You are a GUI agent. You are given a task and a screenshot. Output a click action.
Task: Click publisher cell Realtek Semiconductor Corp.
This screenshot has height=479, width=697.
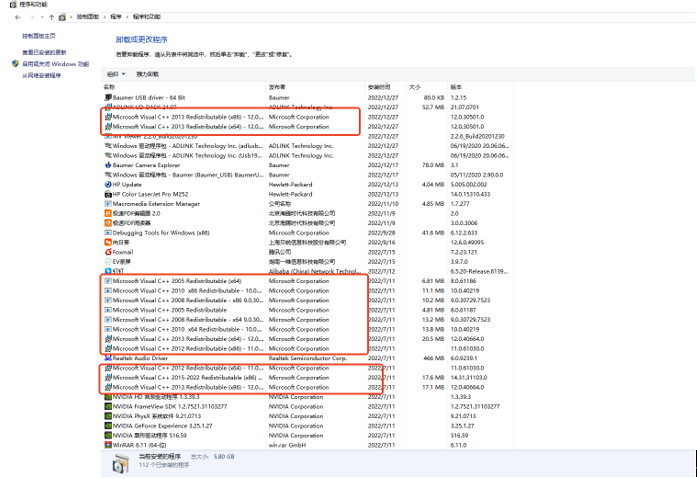(x=308, y=358)
